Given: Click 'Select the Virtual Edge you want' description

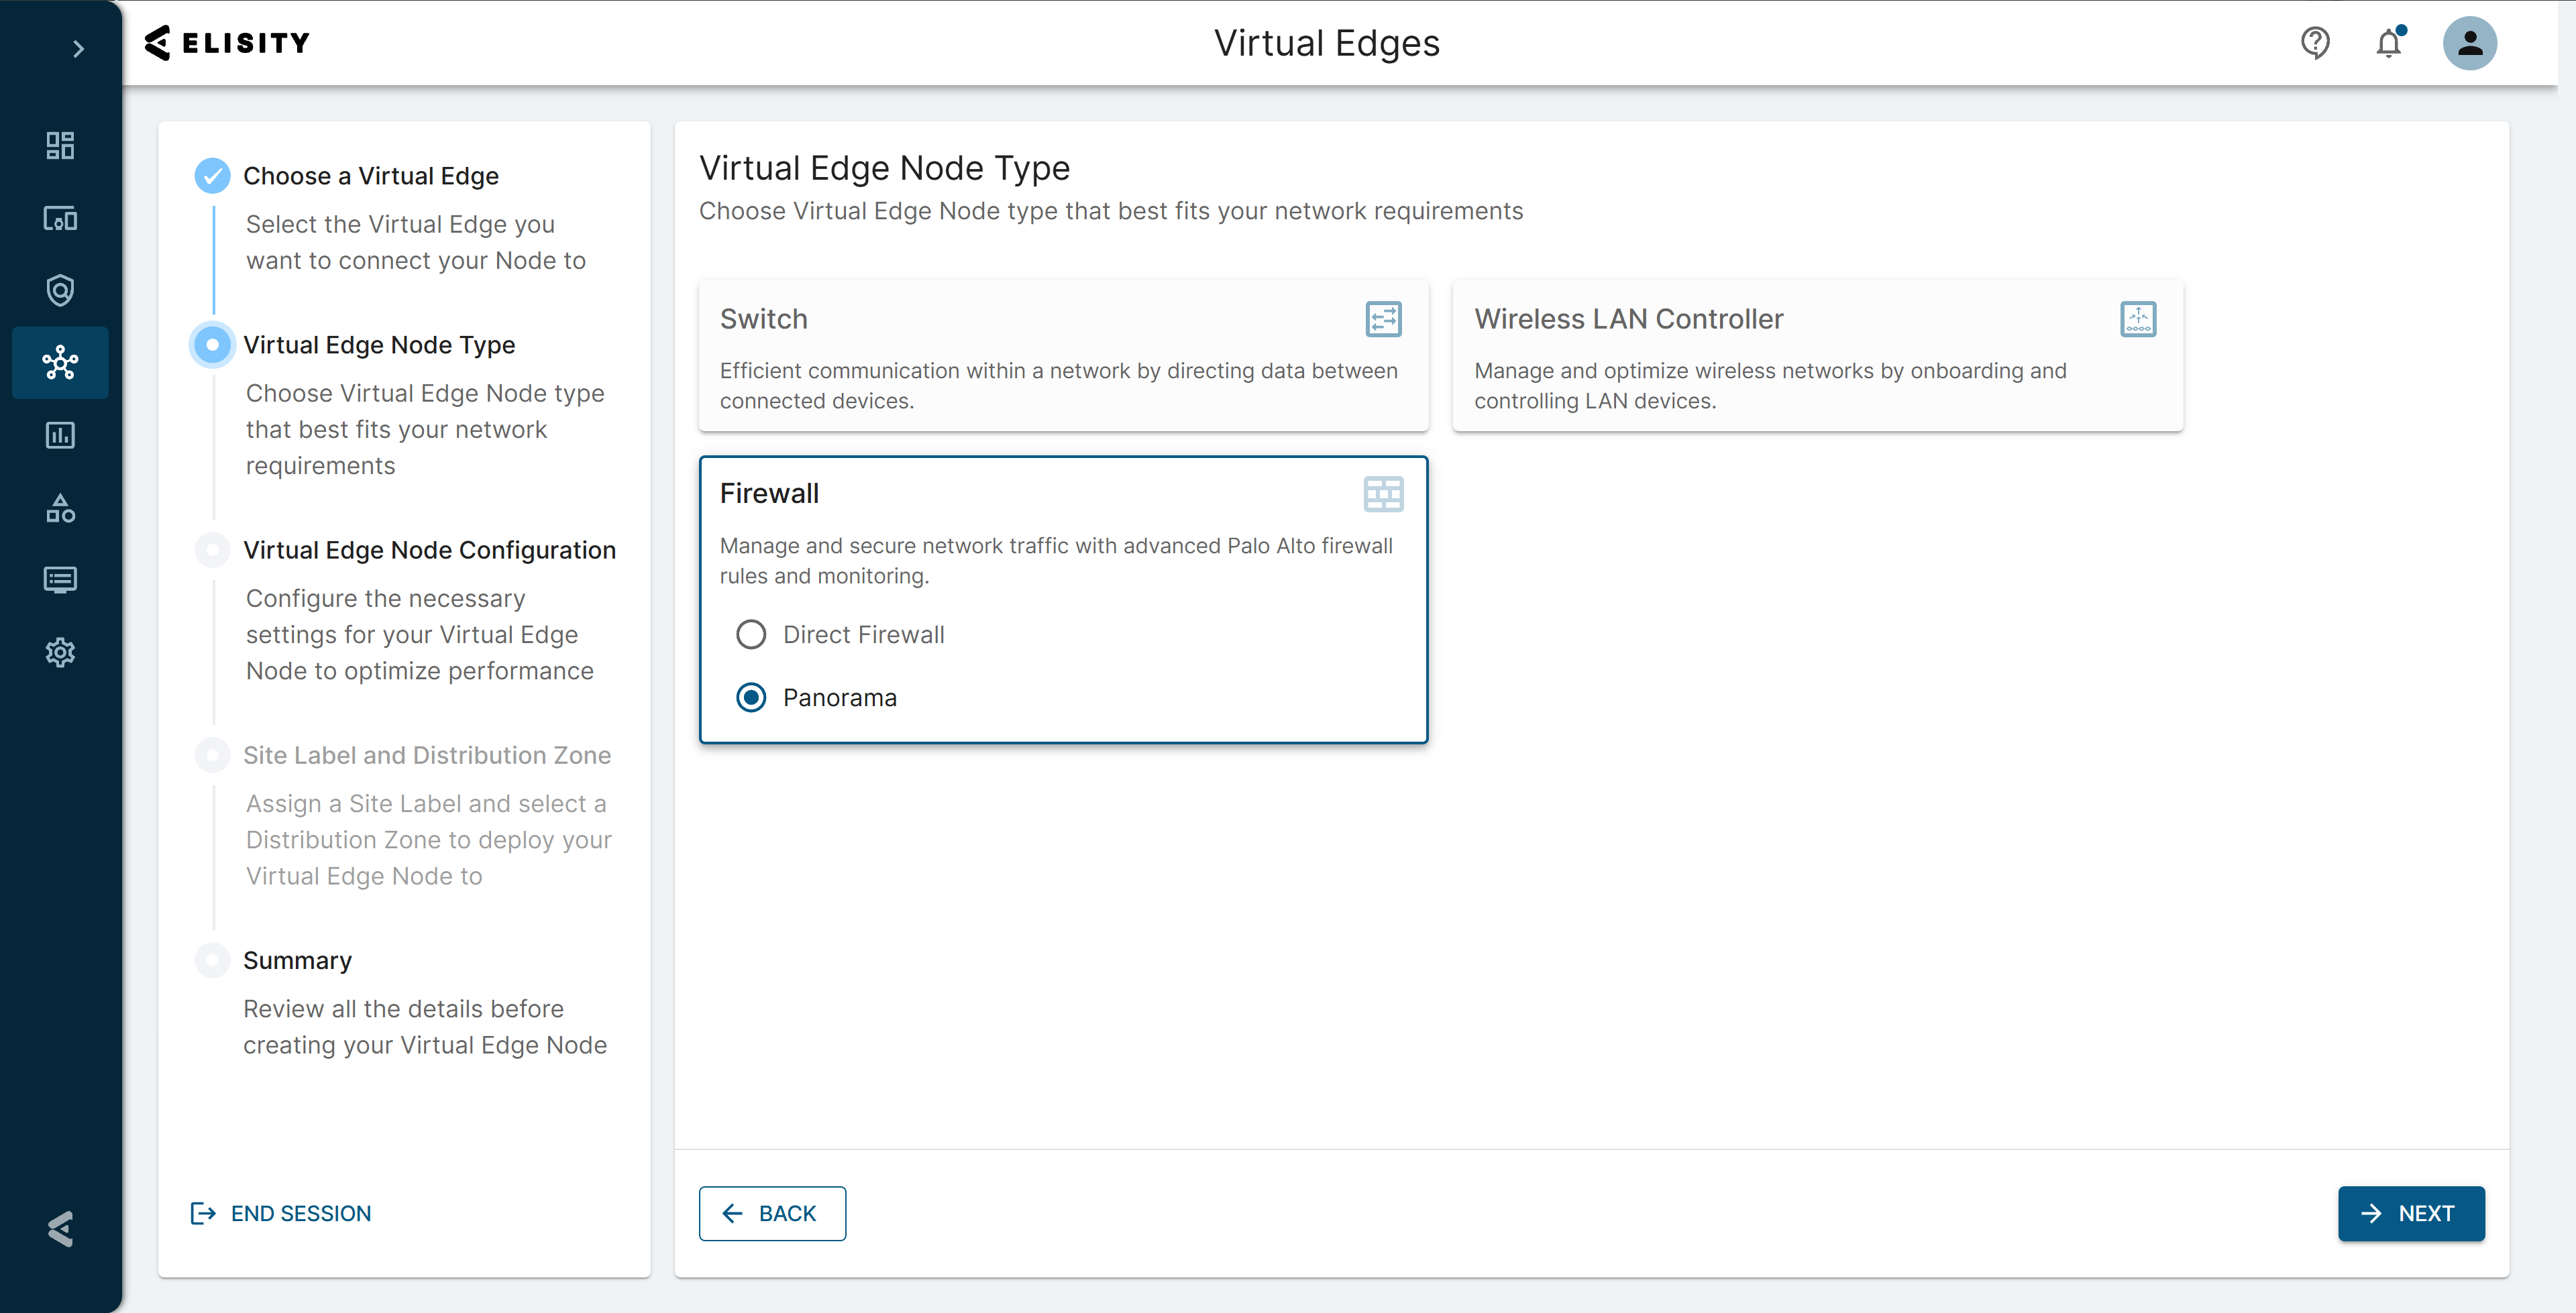Looking at the screenshot, I should (x=416, y=242).
